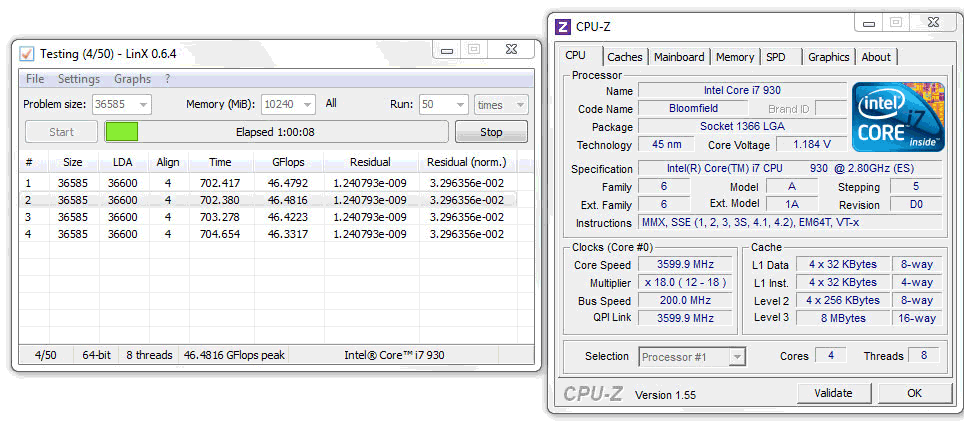Viewport: 964px width, 422px height.
Task: Switch to the About tab
Action: tap(876, 57)
